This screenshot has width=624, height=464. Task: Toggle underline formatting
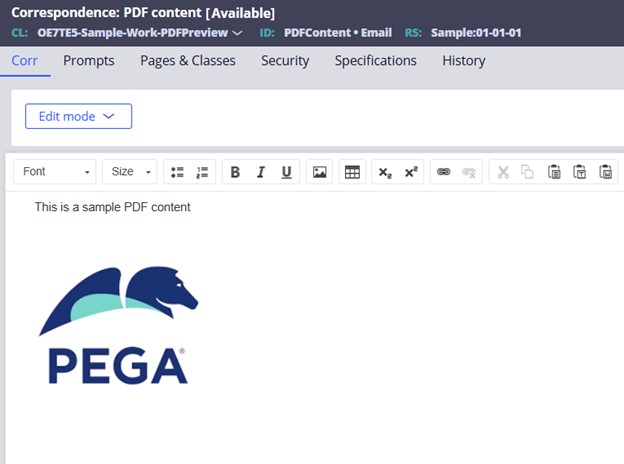[287, 172]
